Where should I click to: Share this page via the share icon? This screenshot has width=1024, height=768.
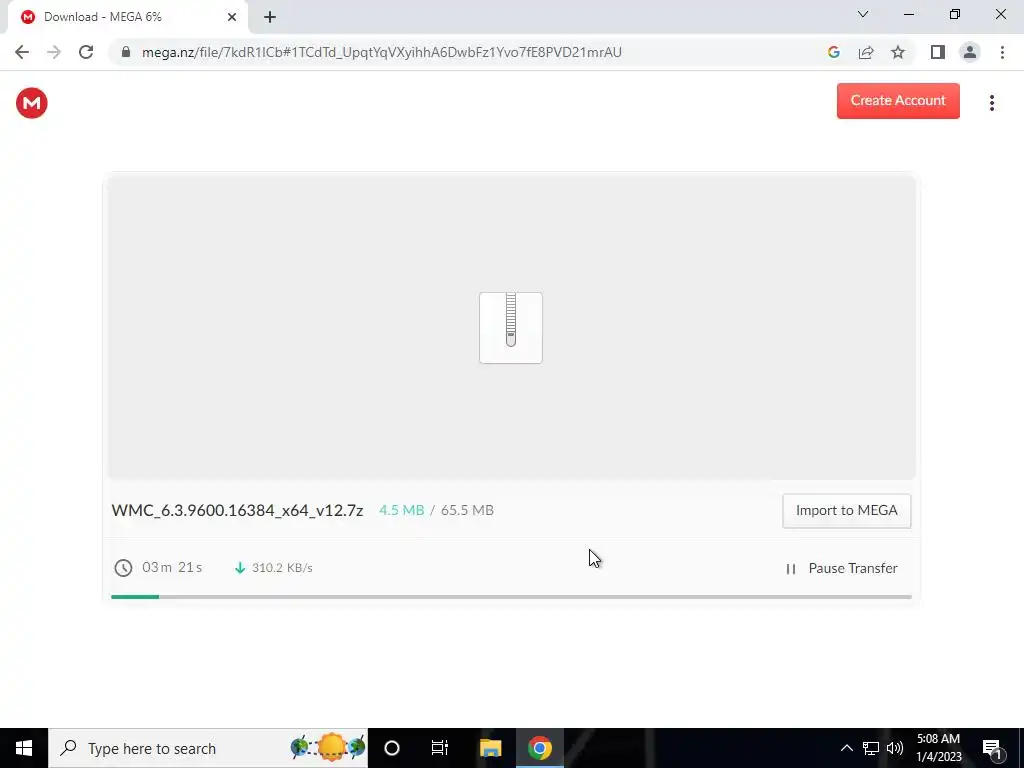866,52
